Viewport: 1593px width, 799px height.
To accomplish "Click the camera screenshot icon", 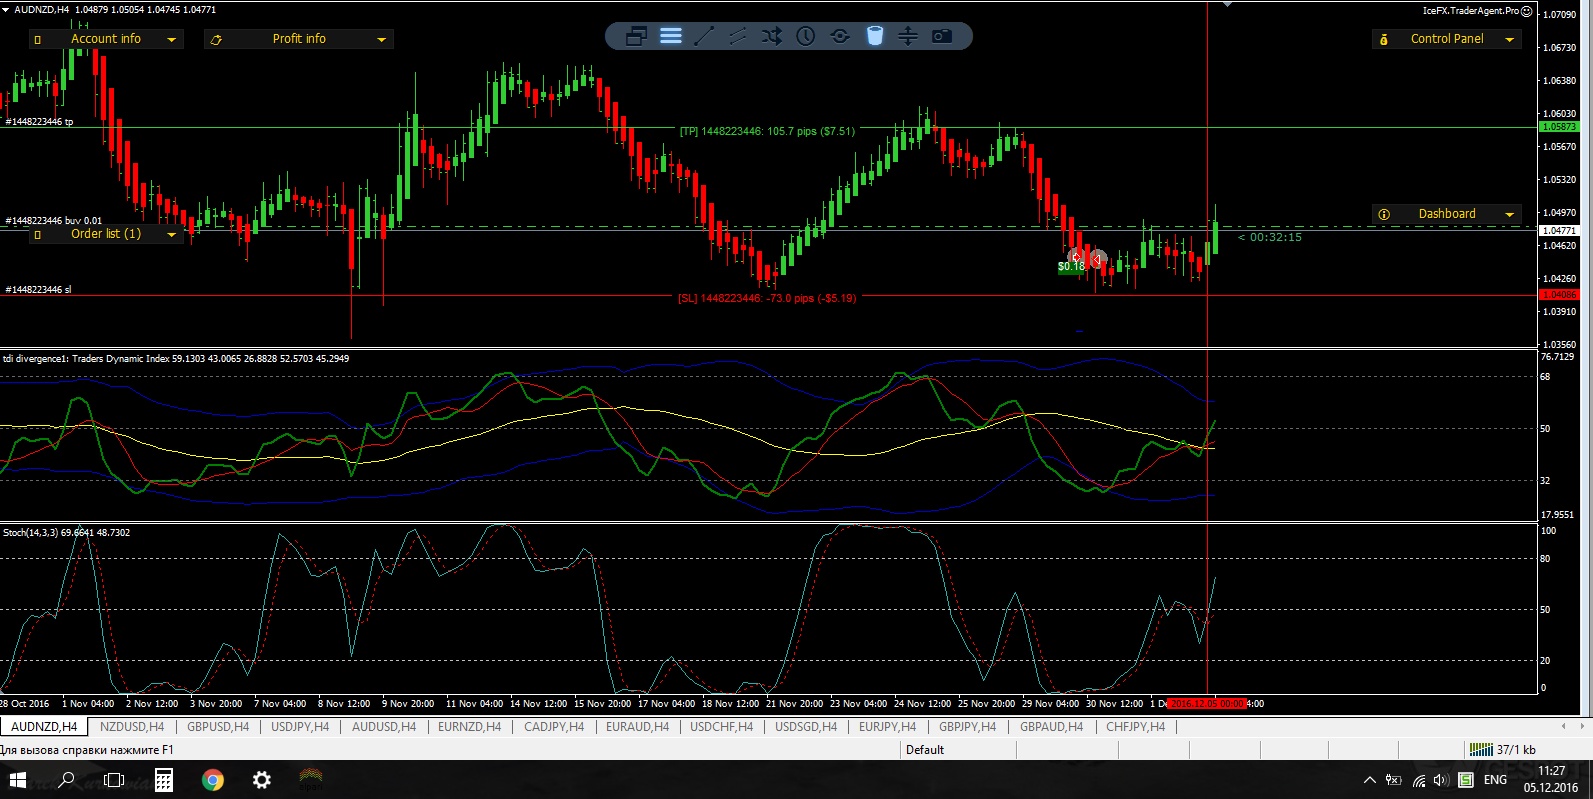I will (x=941, y=37).
